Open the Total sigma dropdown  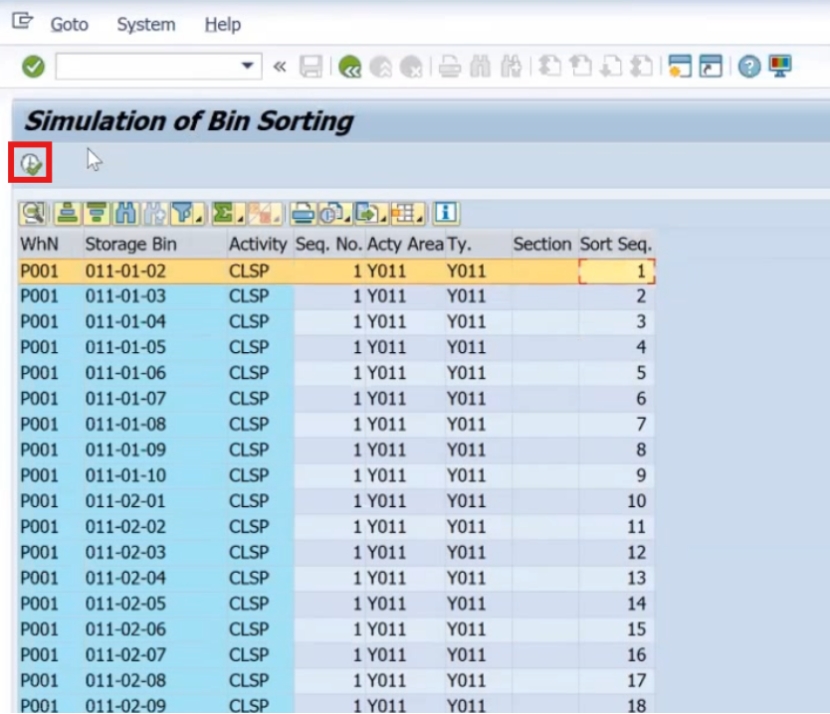point(228,213)
